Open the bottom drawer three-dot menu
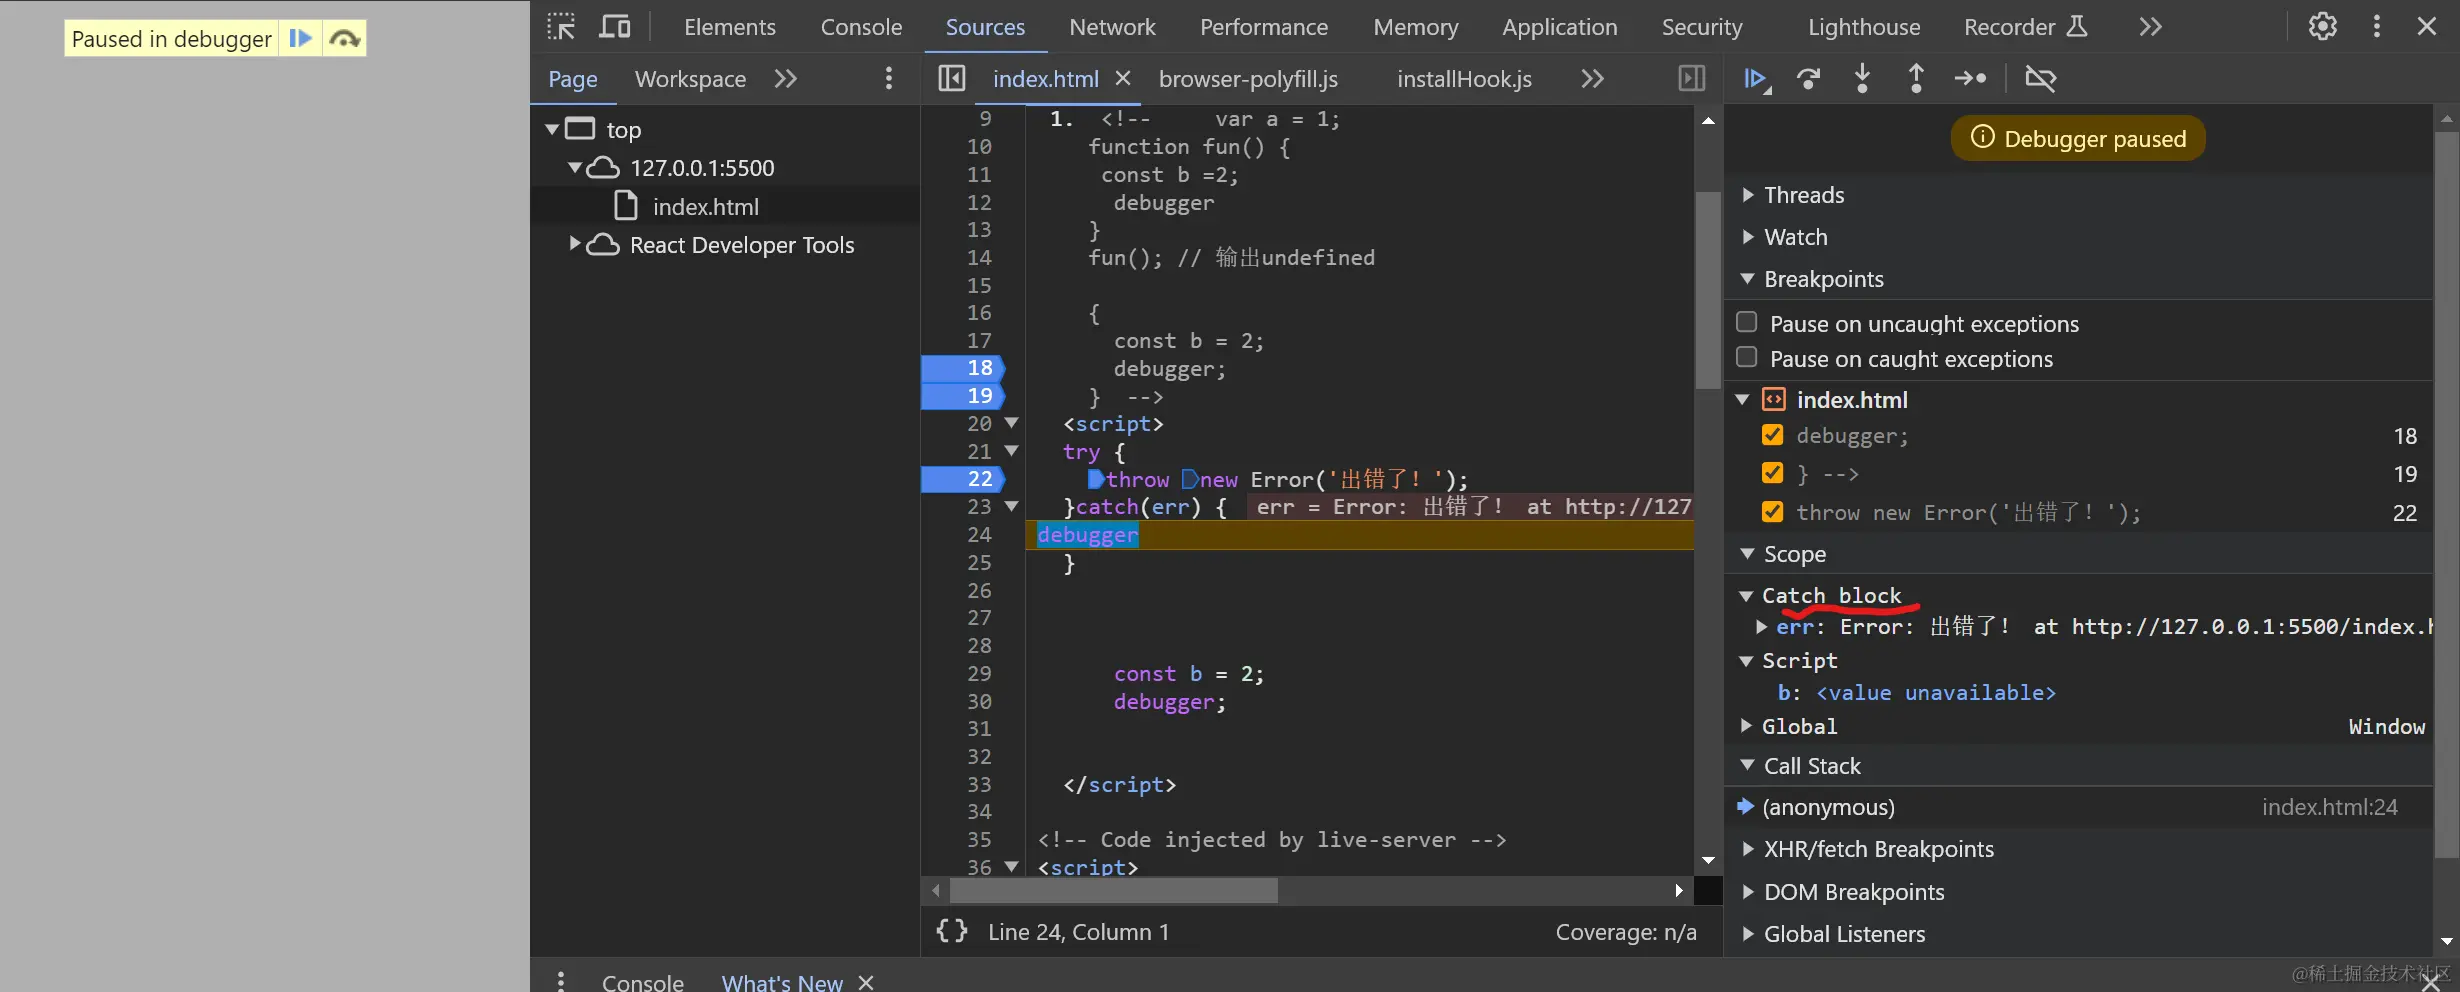This screenshot has height=992, width=2460. pyautogui.click(x=560, y=982)
